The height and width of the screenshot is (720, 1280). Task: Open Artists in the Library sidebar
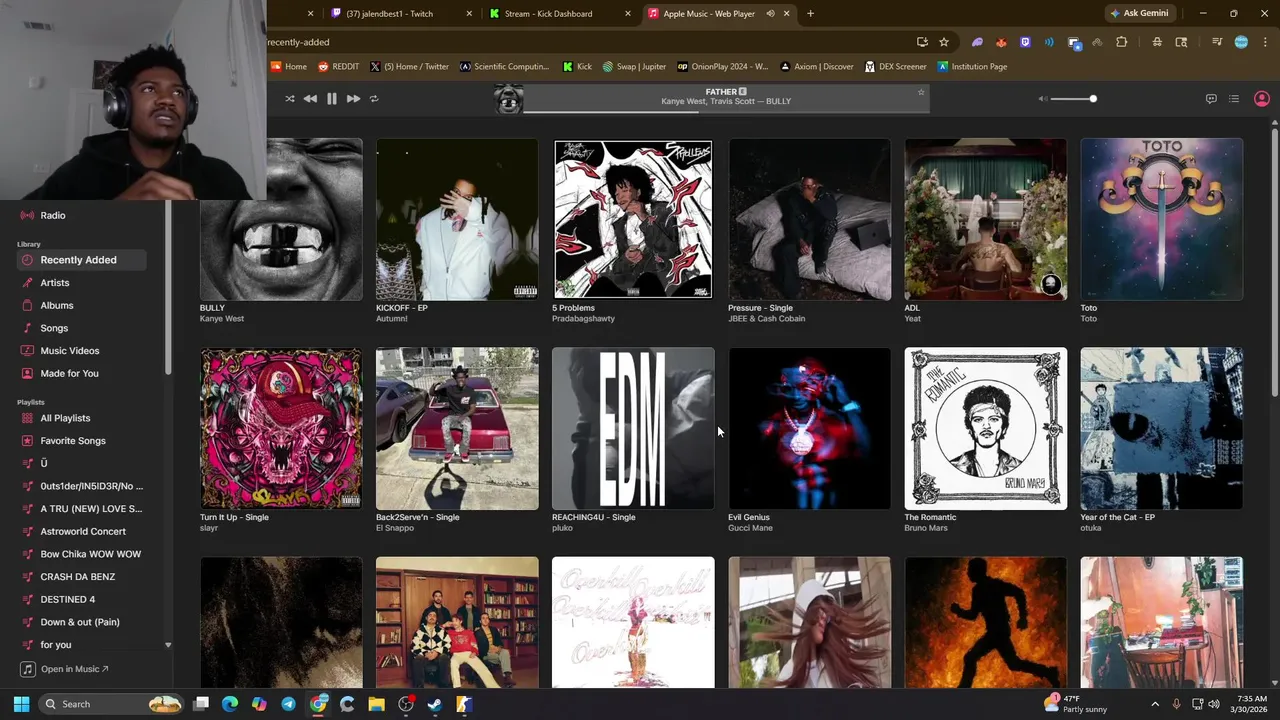[55, 283]
